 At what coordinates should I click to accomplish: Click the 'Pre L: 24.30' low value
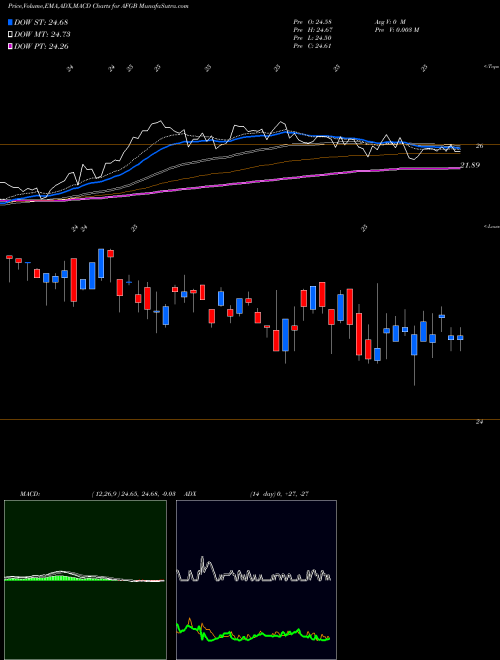pos(312,38)
